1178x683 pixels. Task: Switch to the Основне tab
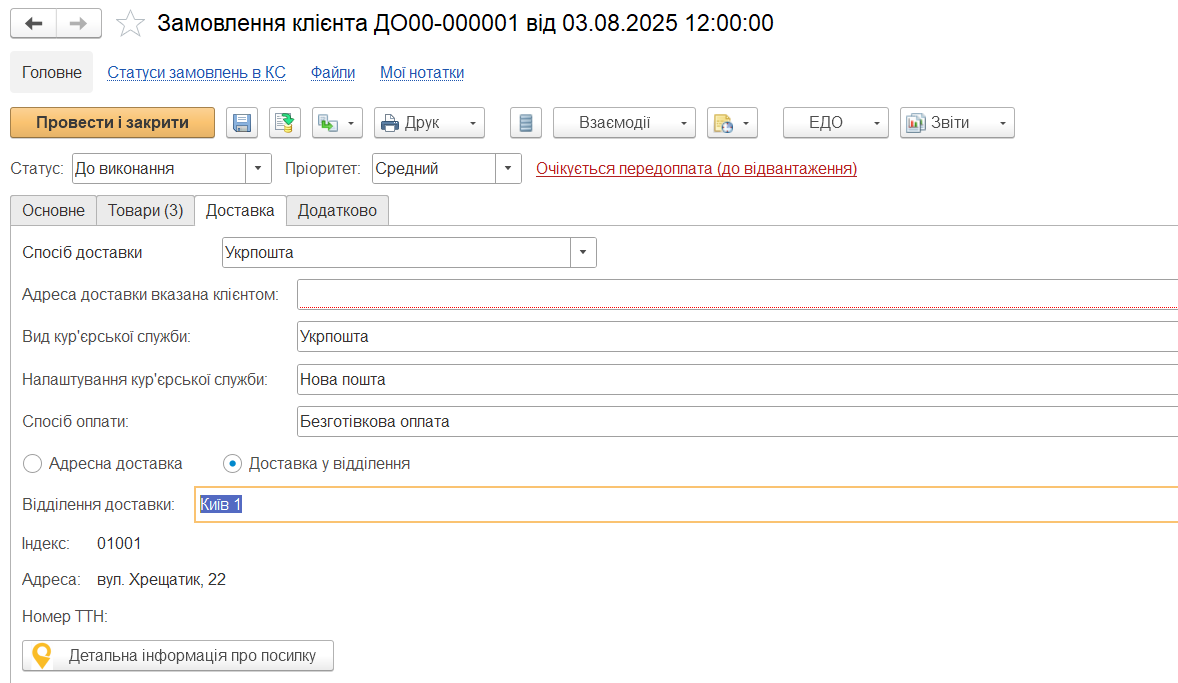click(x=53, y=210)
